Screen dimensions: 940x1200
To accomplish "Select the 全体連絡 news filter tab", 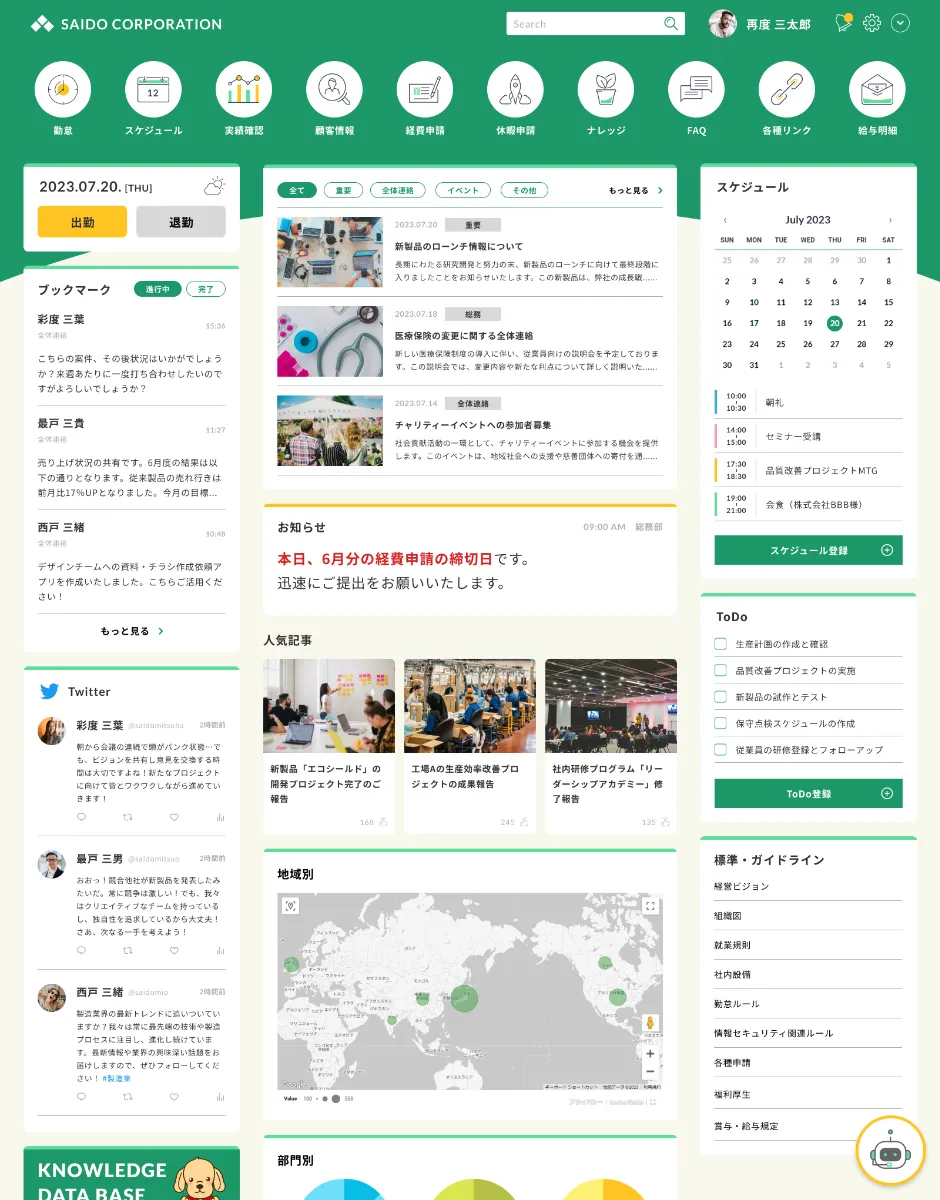I will [398, 190].
